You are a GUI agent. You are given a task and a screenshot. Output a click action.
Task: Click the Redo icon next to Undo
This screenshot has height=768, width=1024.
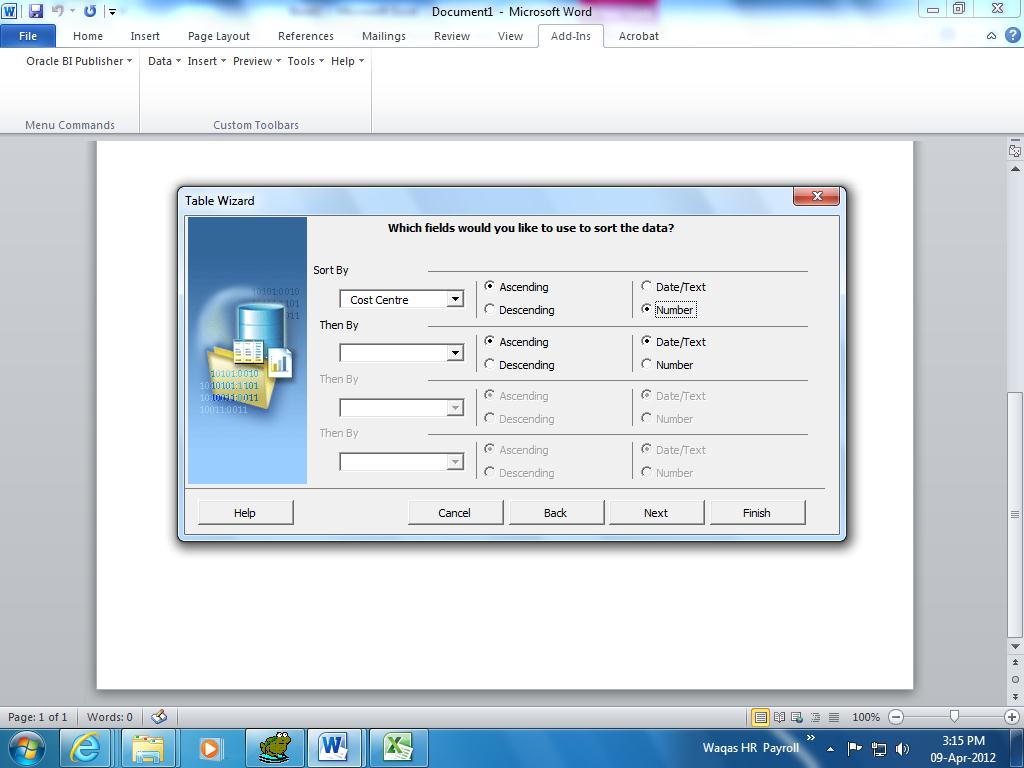[89, 10]
